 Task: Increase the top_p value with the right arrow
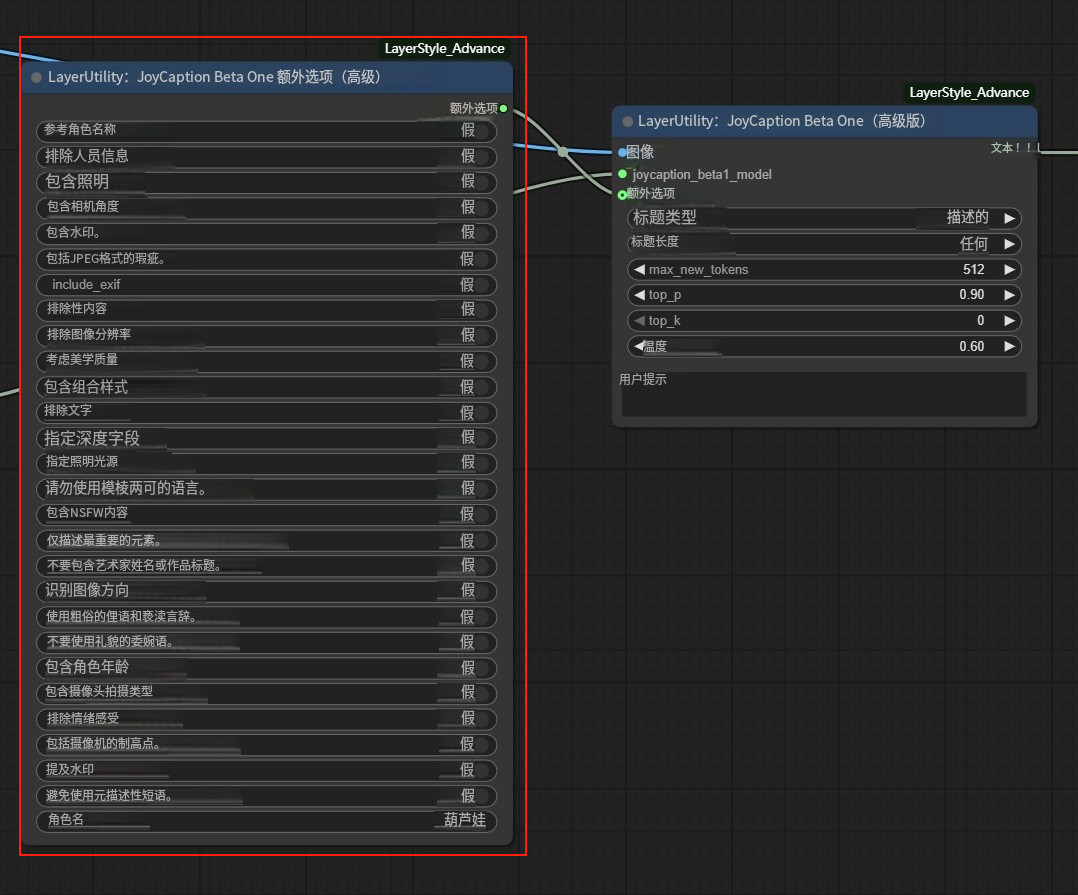coord(1009,295)
